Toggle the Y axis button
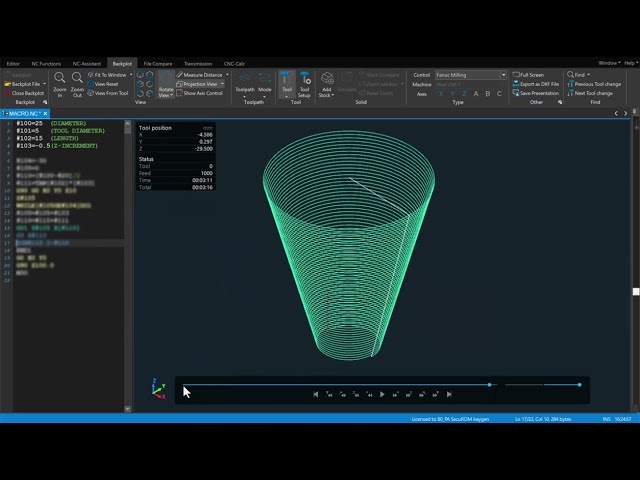 coord(453,94)
